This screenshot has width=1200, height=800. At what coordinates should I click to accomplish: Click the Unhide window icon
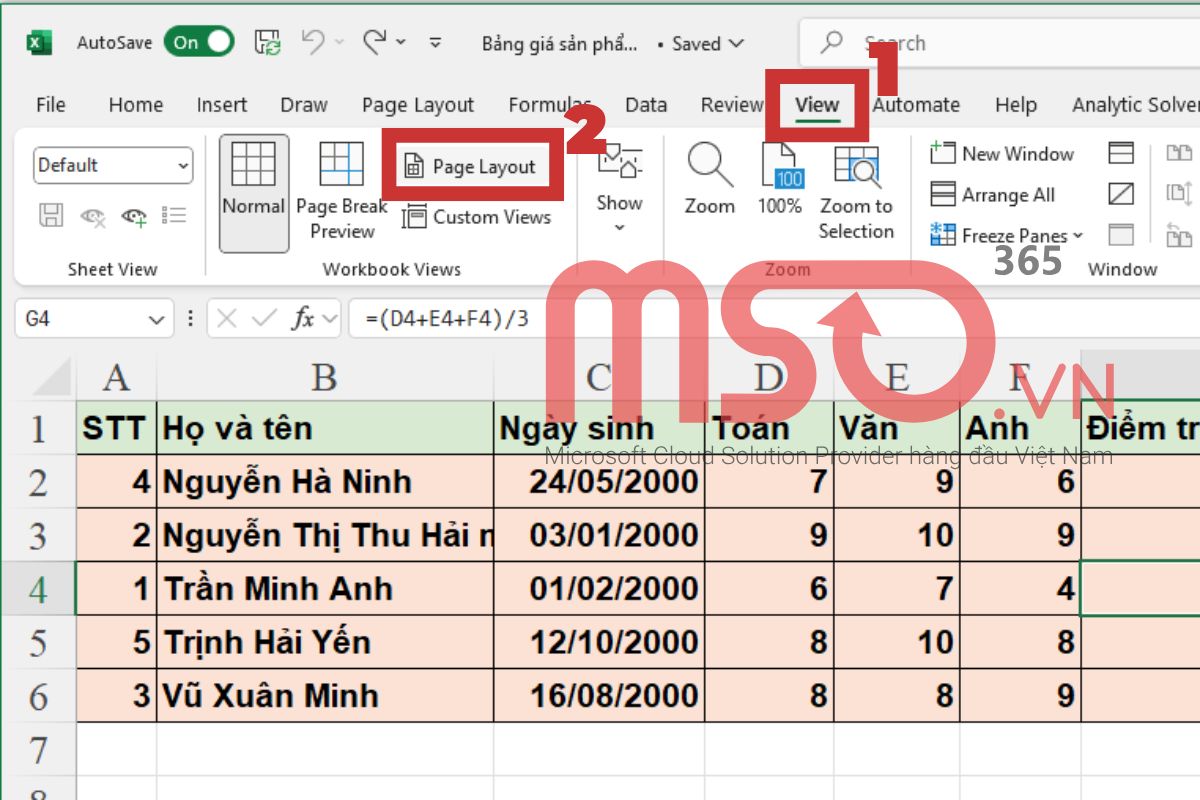coord(1122,235)
